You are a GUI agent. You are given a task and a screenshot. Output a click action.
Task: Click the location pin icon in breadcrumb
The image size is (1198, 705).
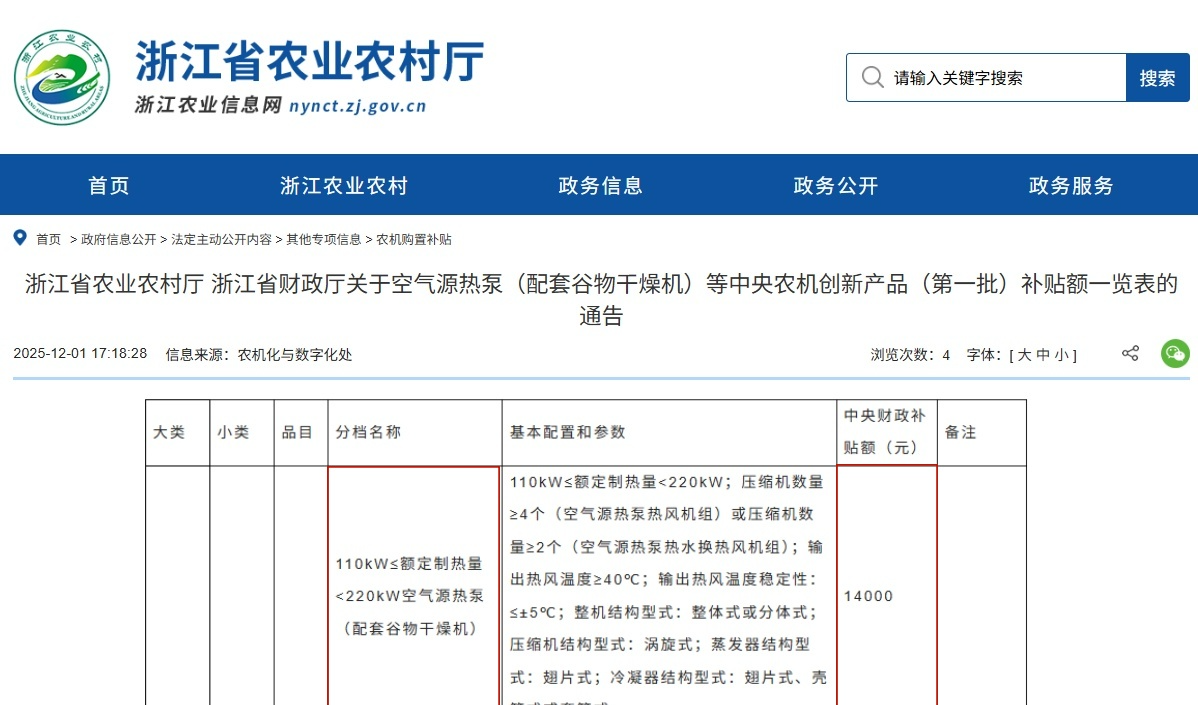(19, 238)
